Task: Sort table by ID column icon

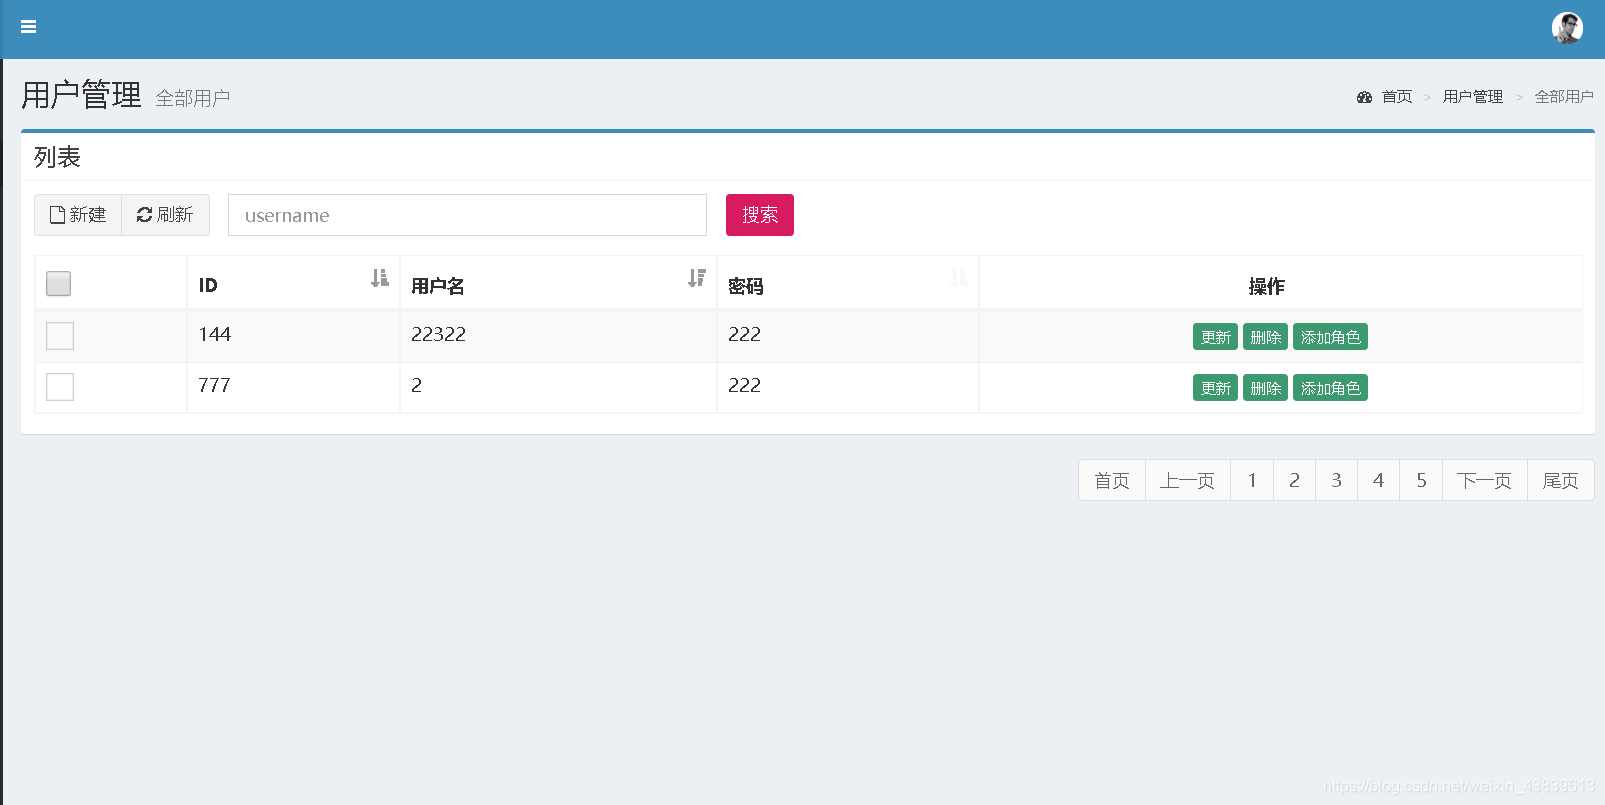Action: point(379,278)
